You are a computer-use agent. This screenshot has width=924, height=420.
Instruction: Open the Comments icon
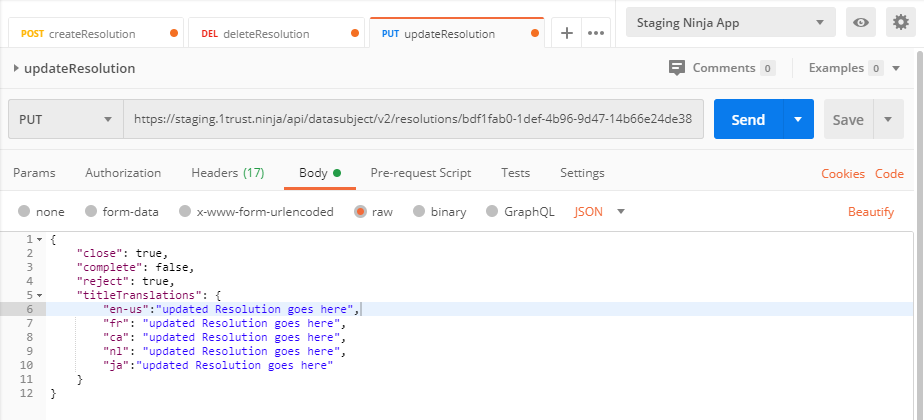(677, 68)
